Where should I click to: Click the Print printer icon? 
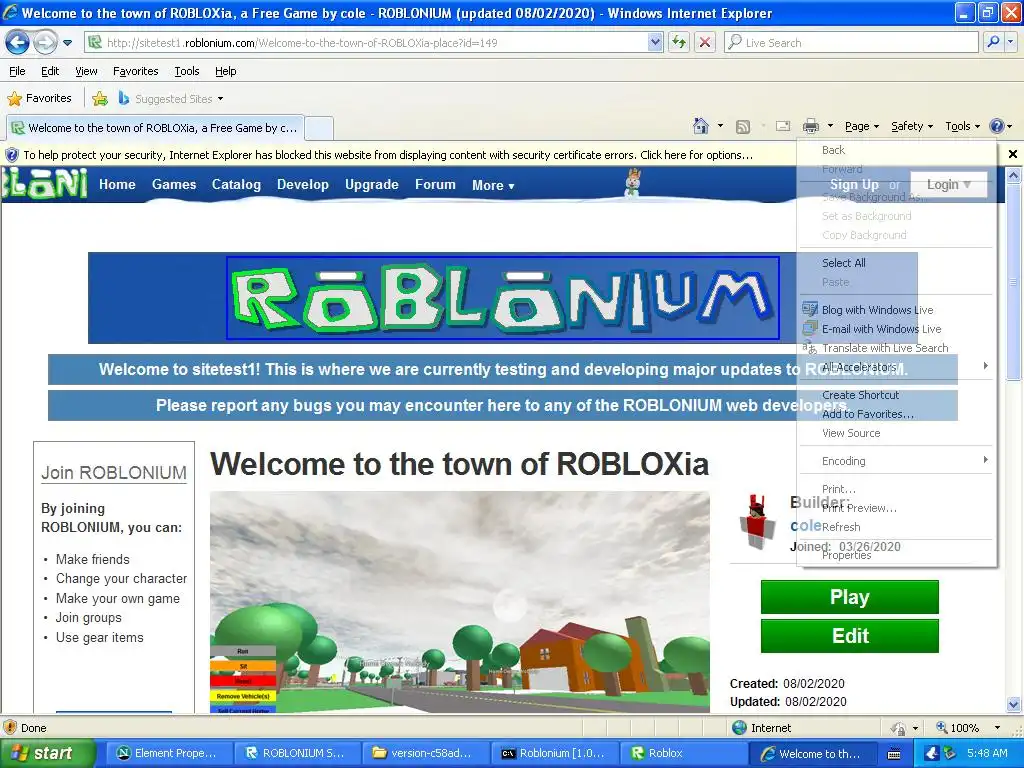pyautogui.click(x=810, y=126)
